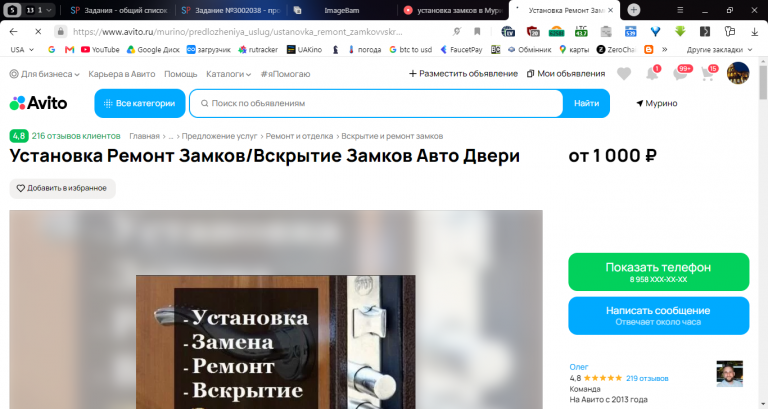Switch to the установка замков в Мурино tab
Viewport: 768px width, 409px height.
453,10
